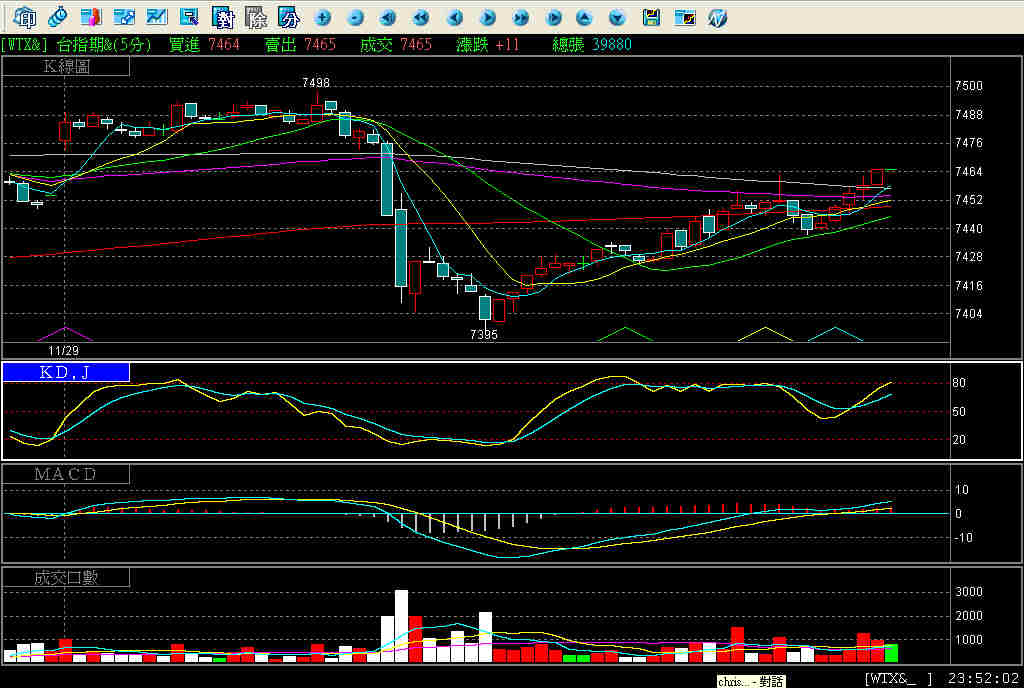
Task: Click the print (印) toolbar icon
Action: pyautogui.click(x=25, y=18)
